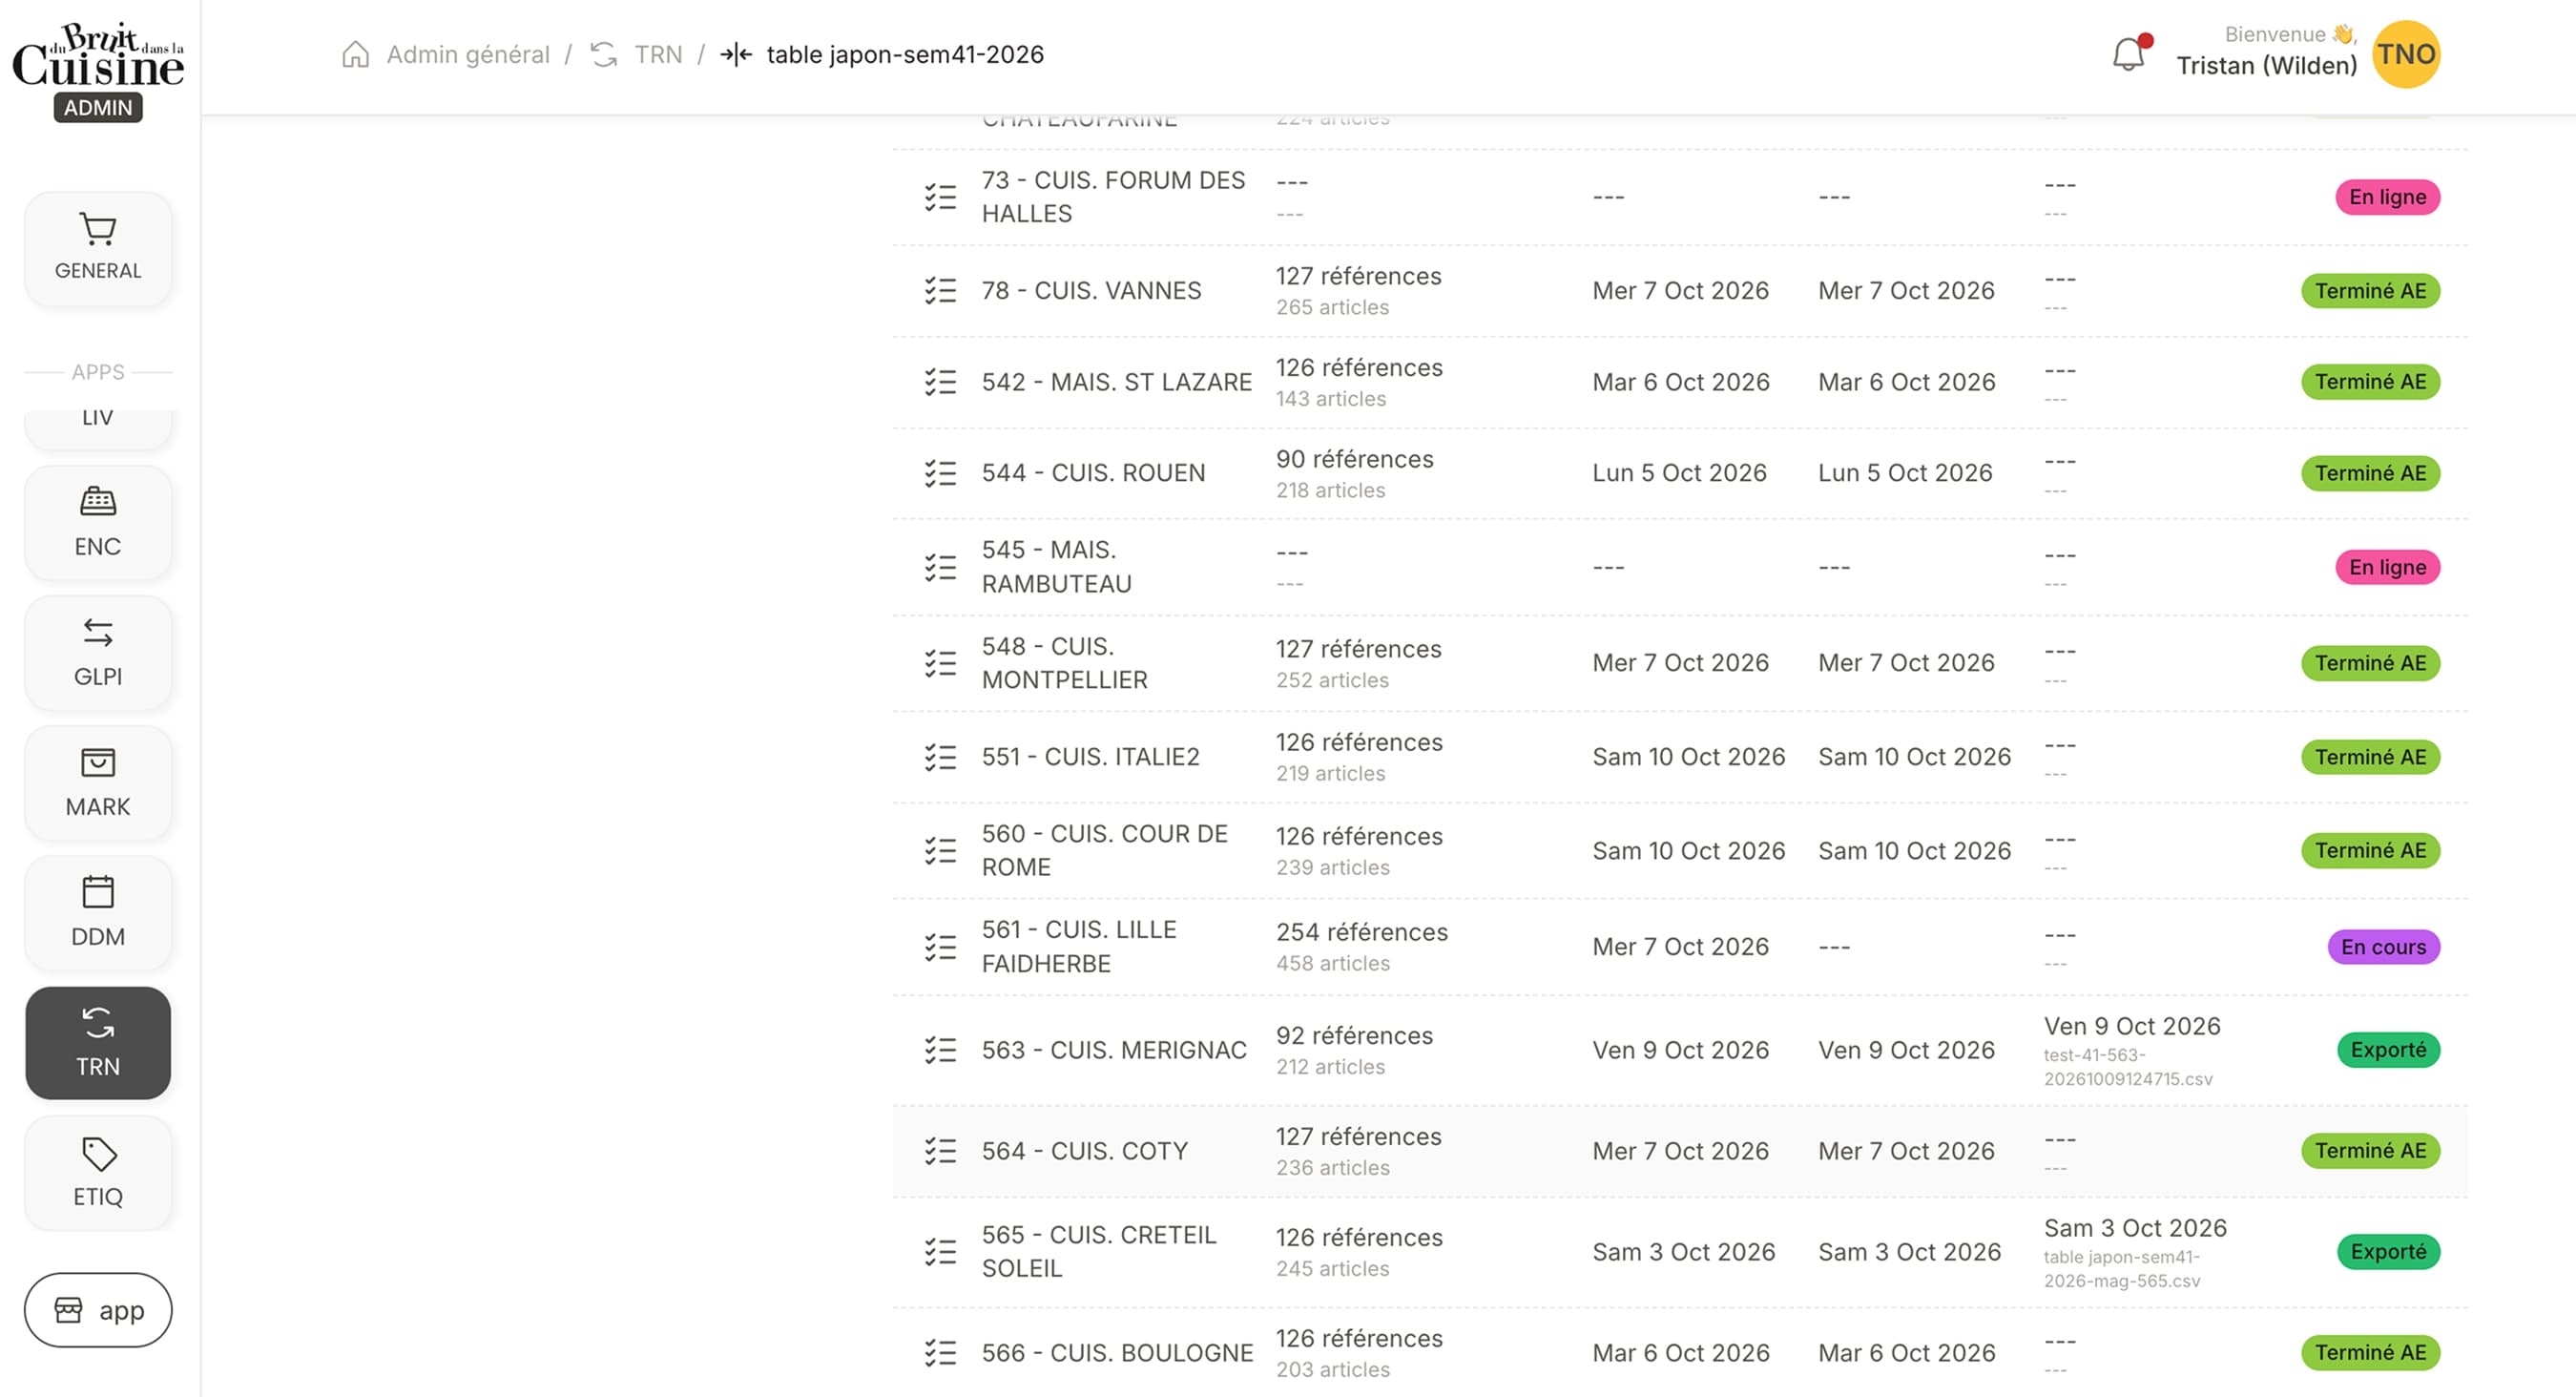The height and width of the screenshot is (1397, 2576).
Task: Click En ligne badge for MAIS. RAMBUTEAU
Action: pos(2387,567)
